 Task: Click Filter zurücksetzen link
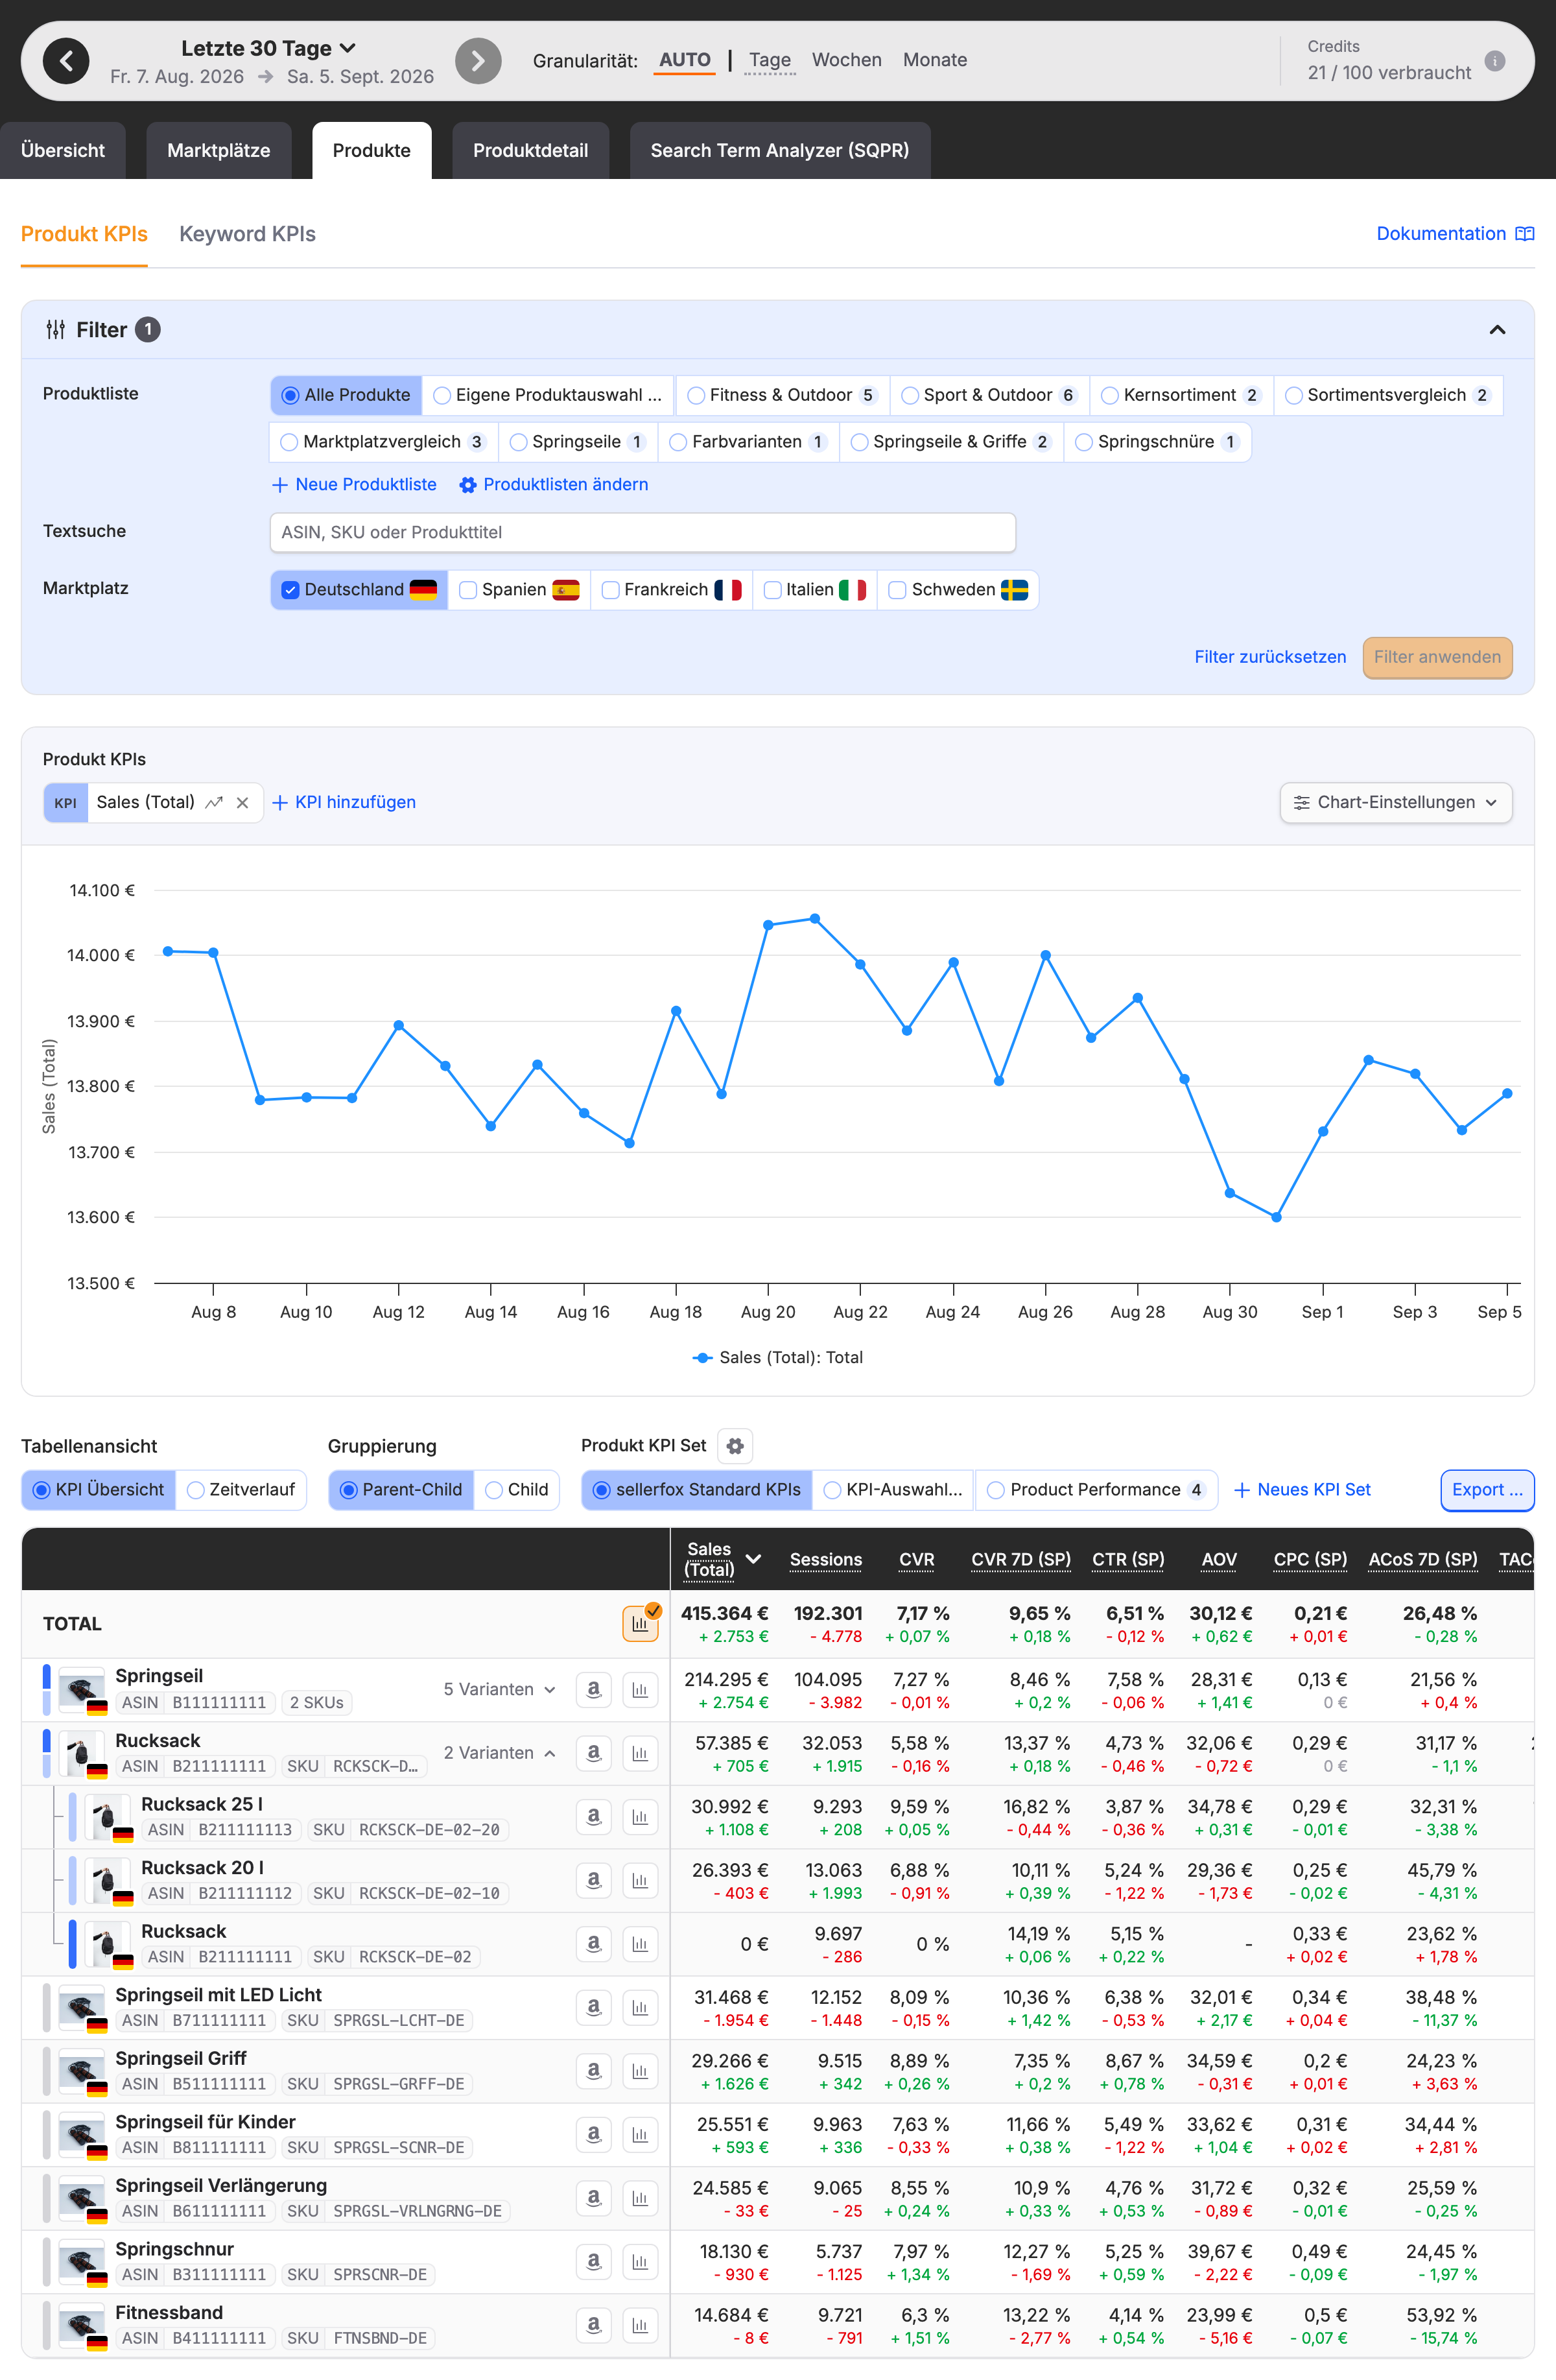1270,658
